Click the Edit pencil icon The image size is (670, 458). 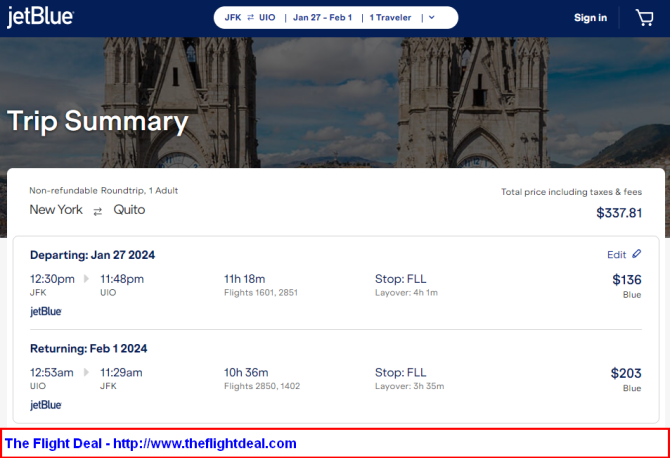click(637, 254)
